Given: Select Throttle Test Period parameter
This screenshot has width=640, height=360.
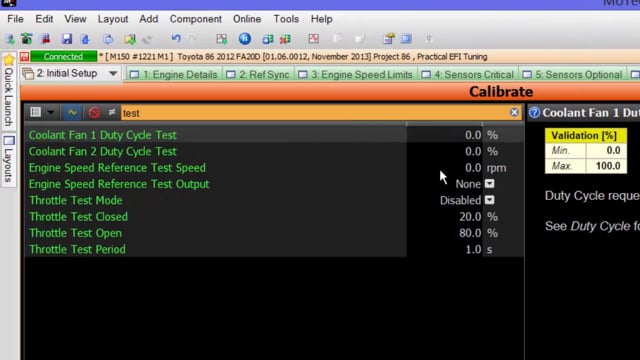Looking at the screenshot, I should [x=77, y=249].
